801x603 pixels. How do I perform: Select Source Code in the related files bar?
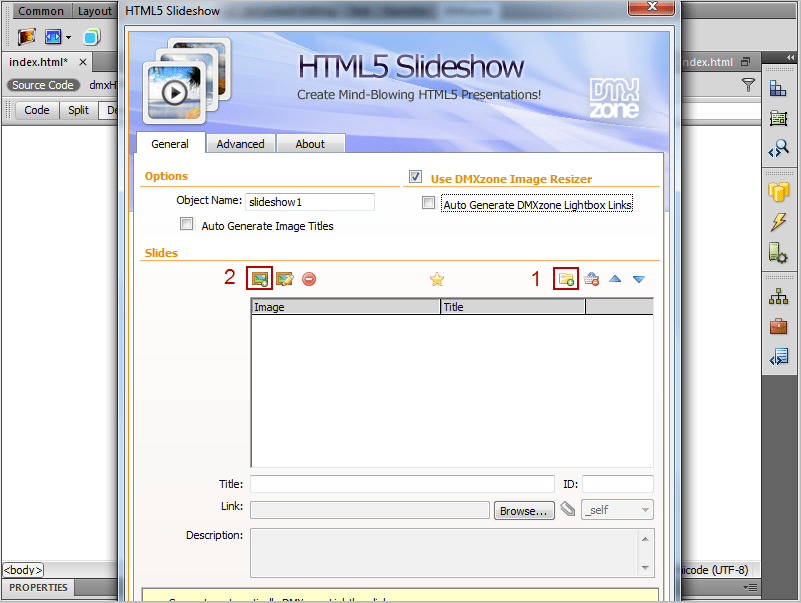(42, 85)
